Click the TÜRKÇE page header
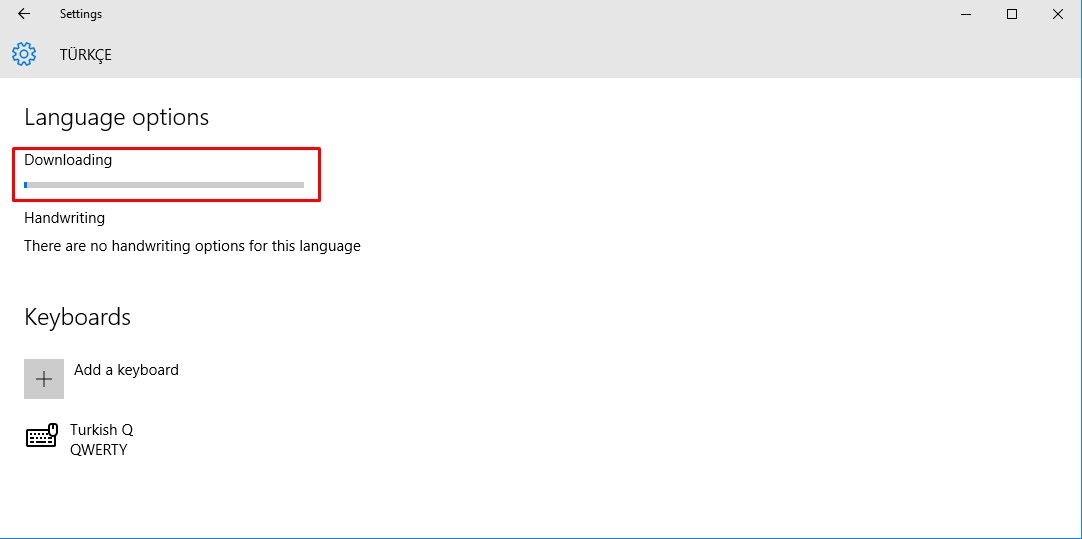The width and height of the screenshot is (1082, 539). 86,55
